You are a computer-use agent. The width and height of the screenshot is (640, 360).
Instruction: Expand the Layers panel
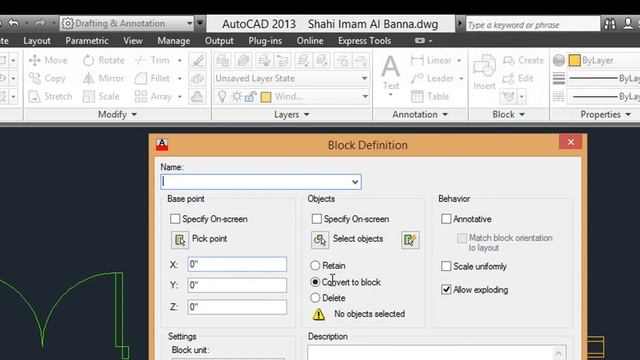click(291, 115)
